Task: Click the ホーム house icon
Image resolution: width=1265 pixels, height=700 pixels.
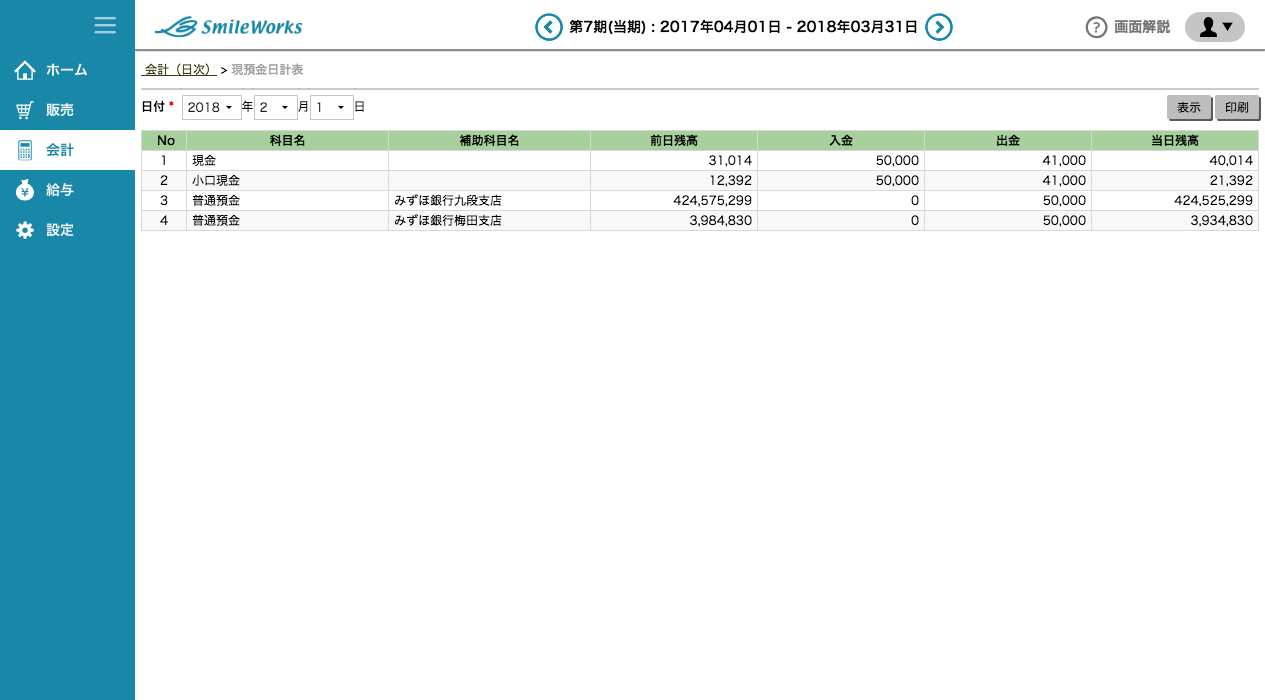Action: click(x=25, y=70)
